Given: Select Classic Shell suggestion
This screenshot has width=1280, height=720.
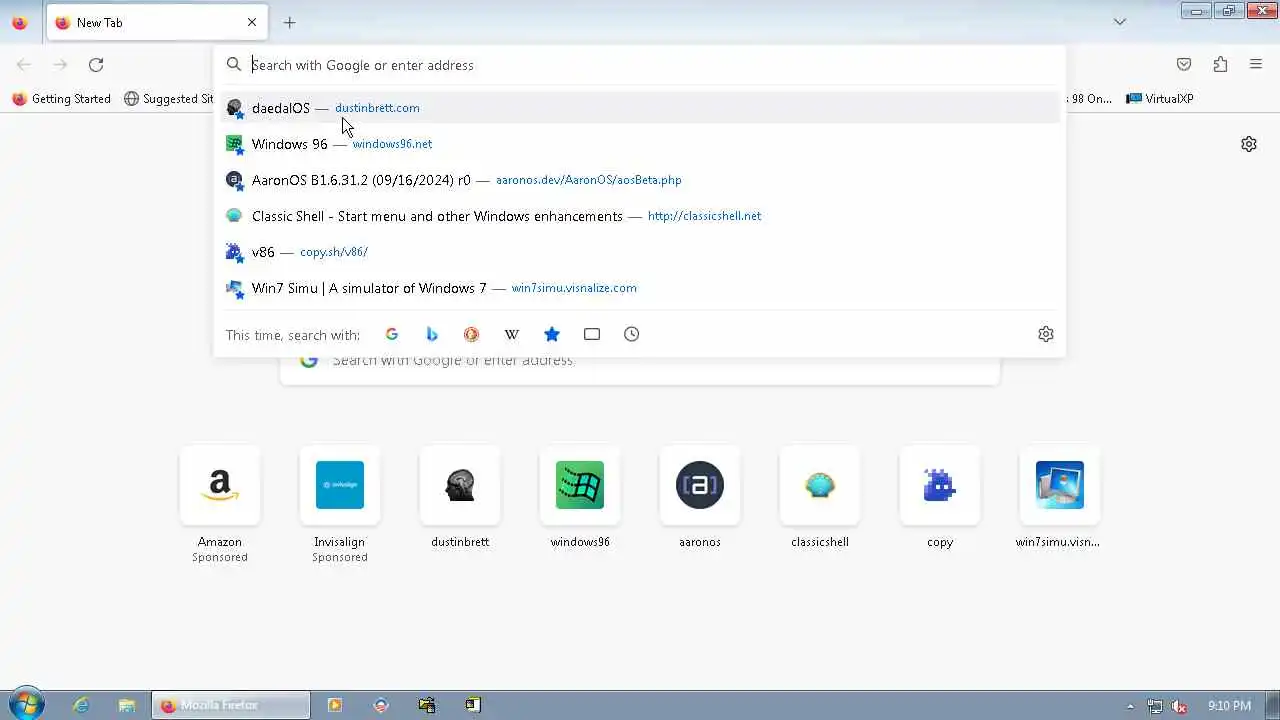Looking at the screenshot, I should [x=640, y=216].
